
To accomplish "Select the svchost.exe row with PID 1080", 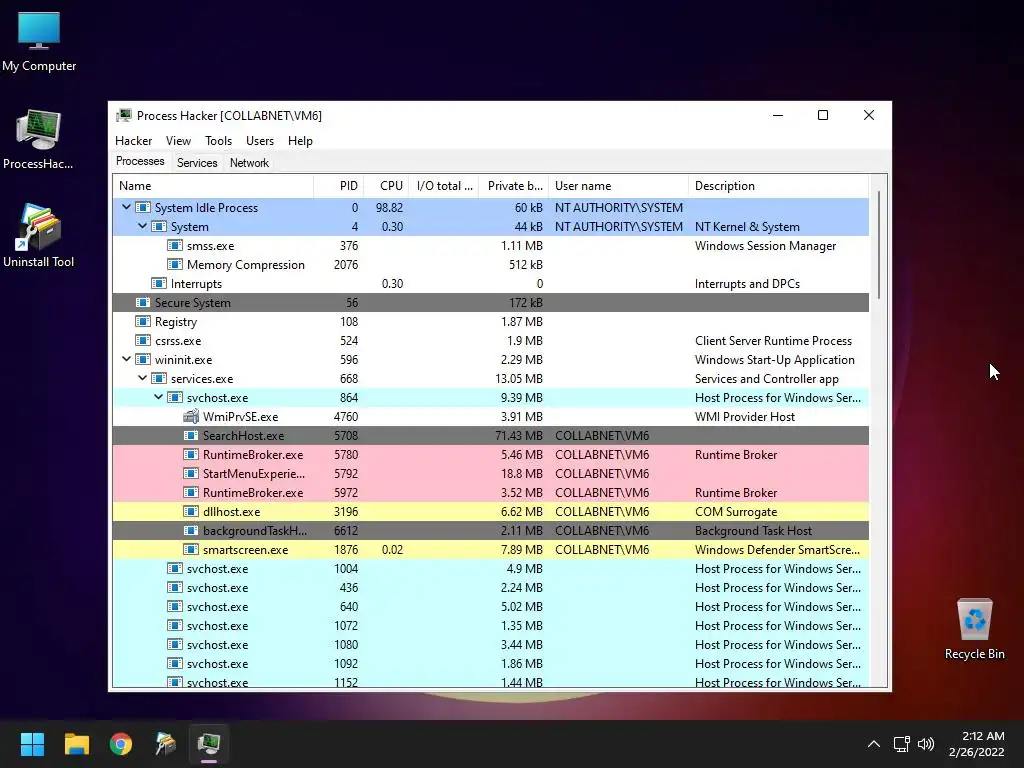I will coord(490,644).
